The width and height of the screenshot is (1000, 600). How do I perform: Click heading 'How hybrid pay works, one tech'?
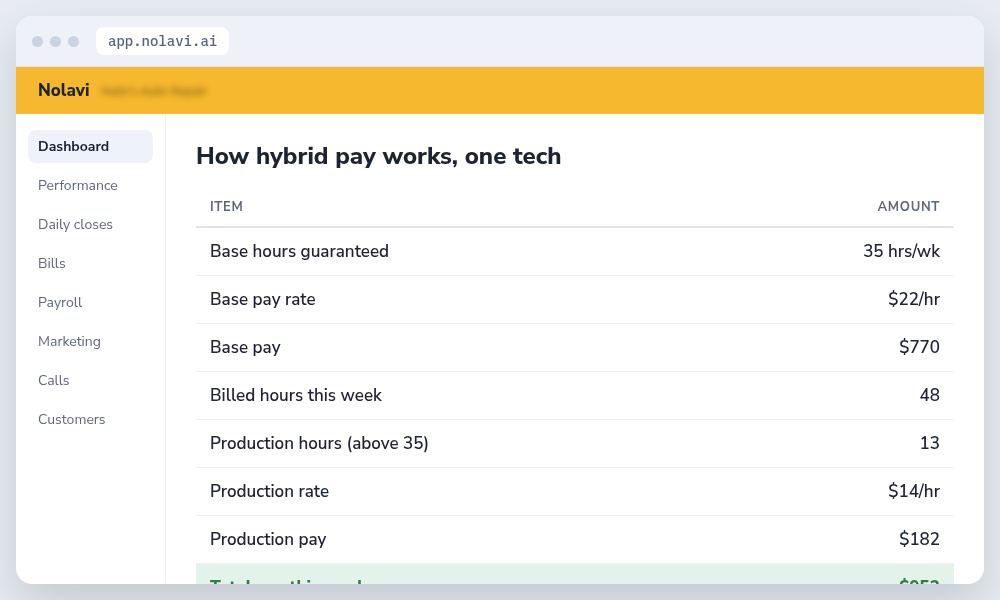pos(379,156)
